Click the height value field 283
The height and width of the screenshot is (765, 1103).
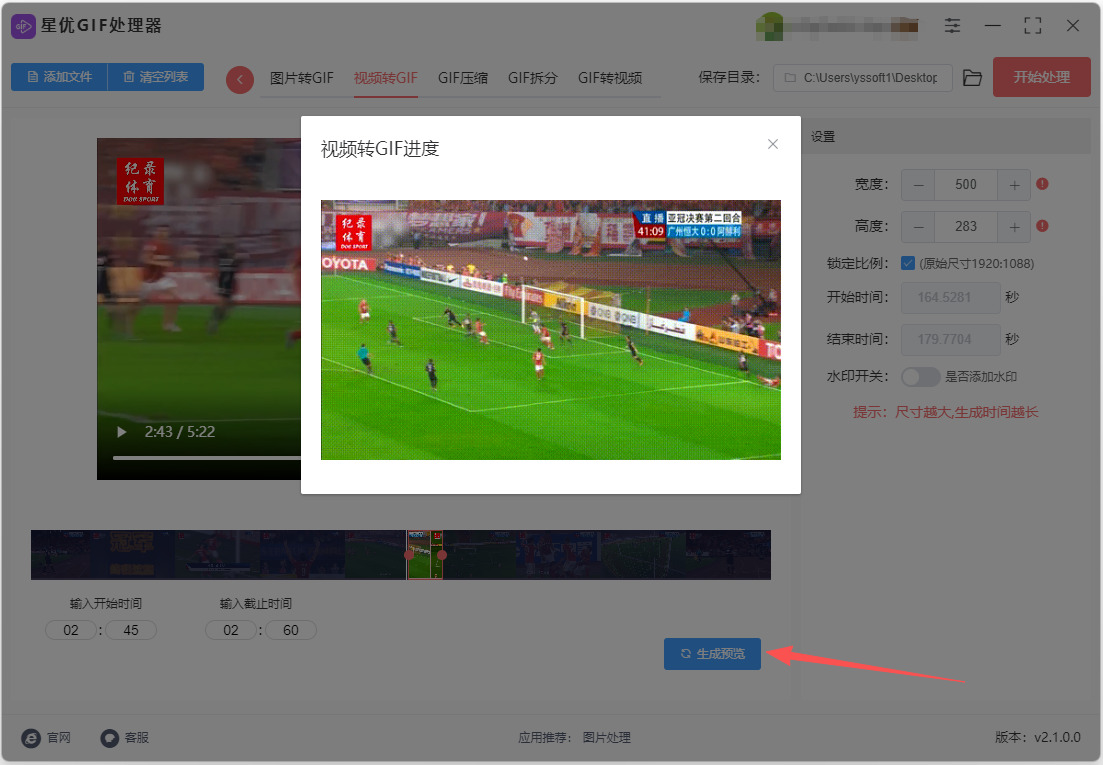[x=966, y=227]
